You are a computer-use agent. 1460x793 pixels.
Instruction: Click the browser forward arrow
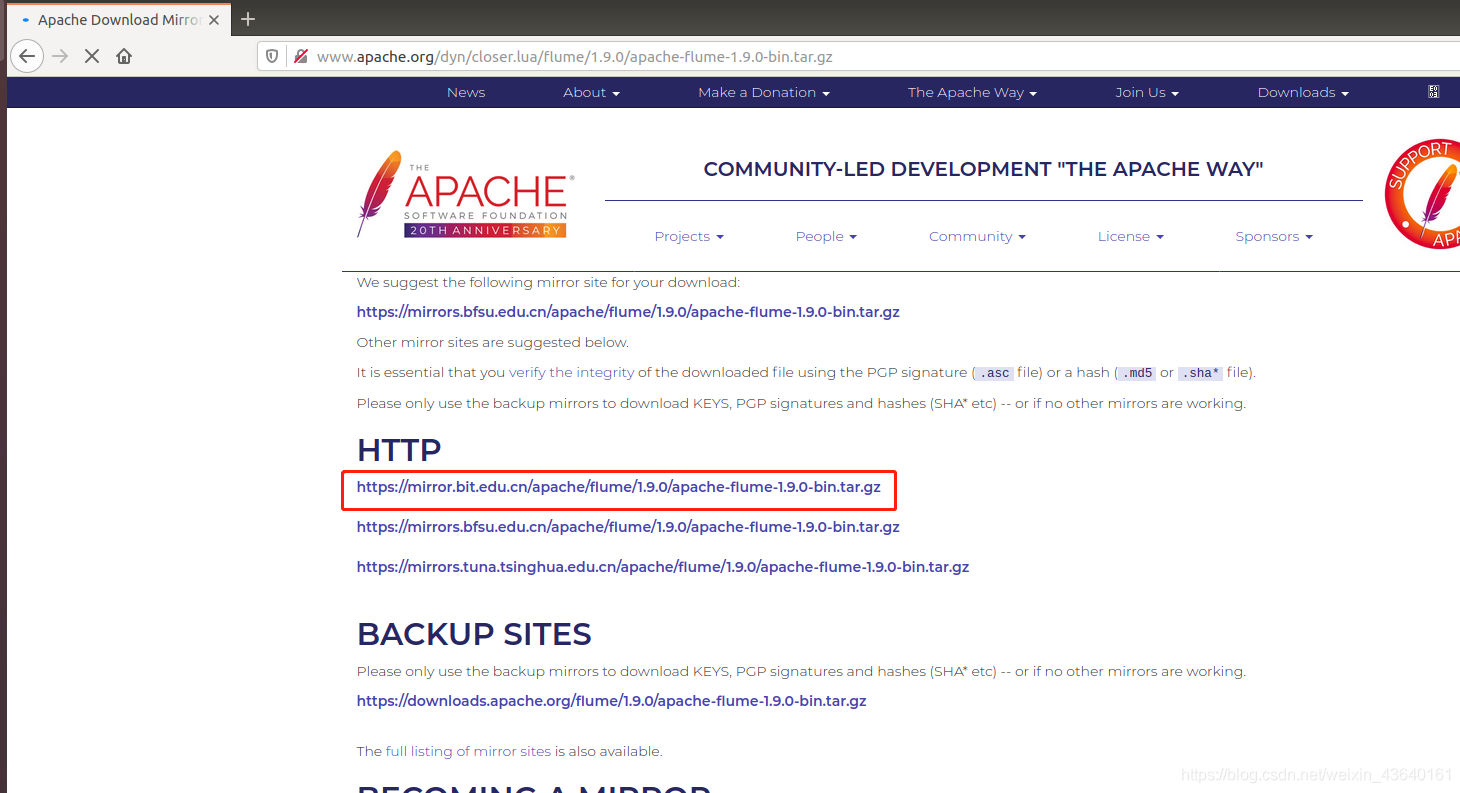(60, 56)
